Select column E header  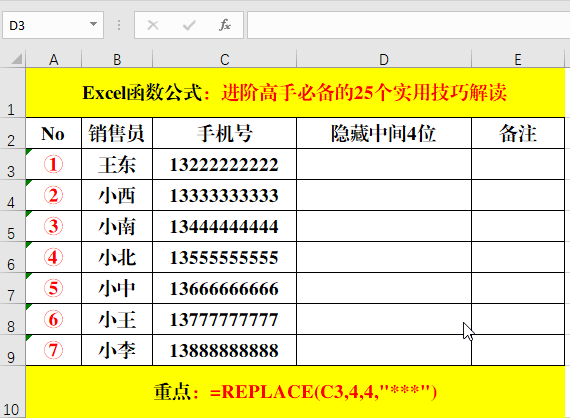tap(518, 59)
